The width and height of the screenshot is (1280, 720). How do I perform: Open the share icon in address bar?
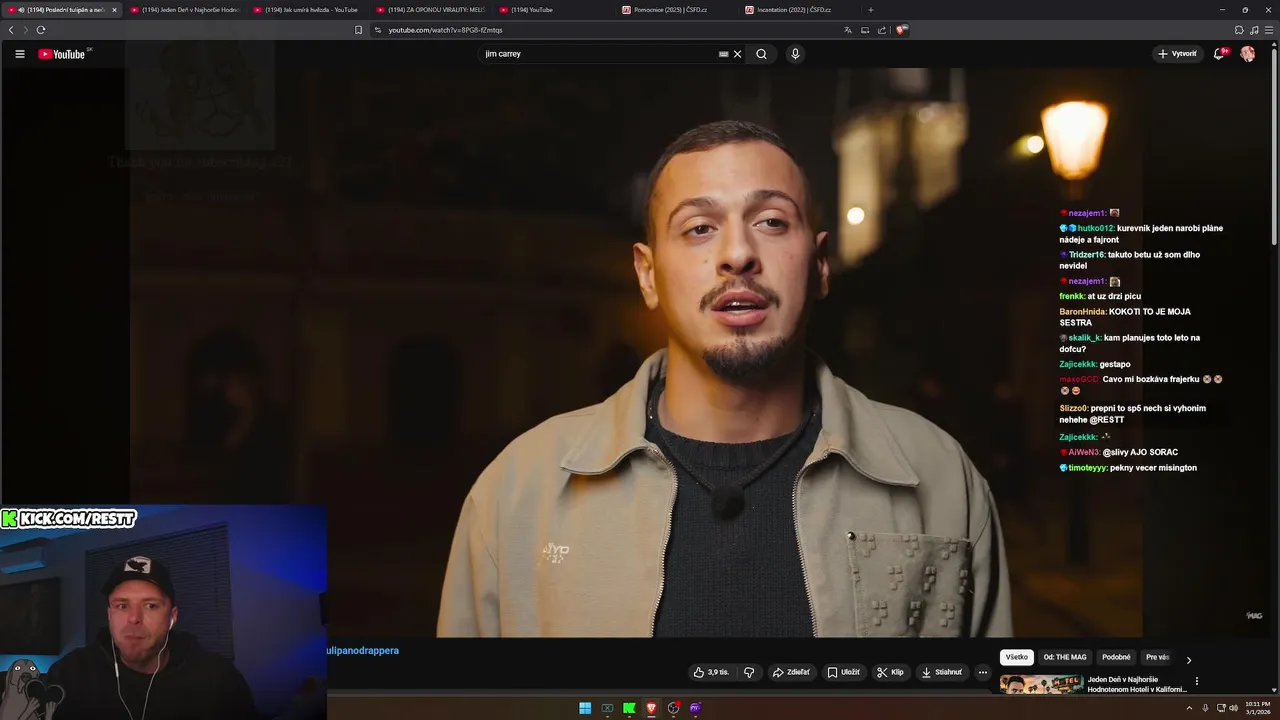coord(882,30)
